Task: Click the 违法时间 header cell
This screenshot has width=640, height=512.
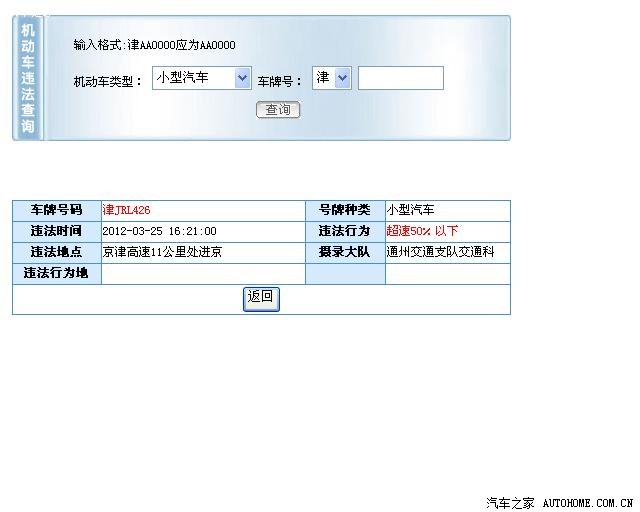Action: (57, 232)
